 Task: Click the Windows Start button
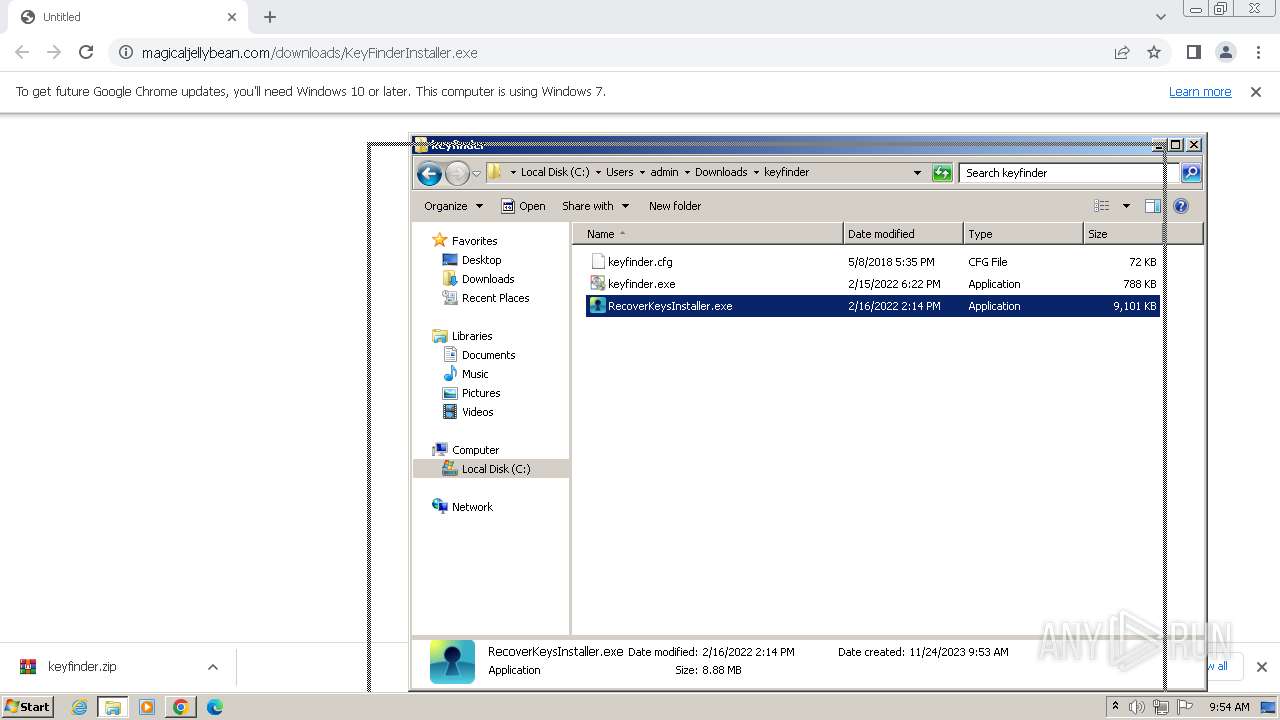28,706
